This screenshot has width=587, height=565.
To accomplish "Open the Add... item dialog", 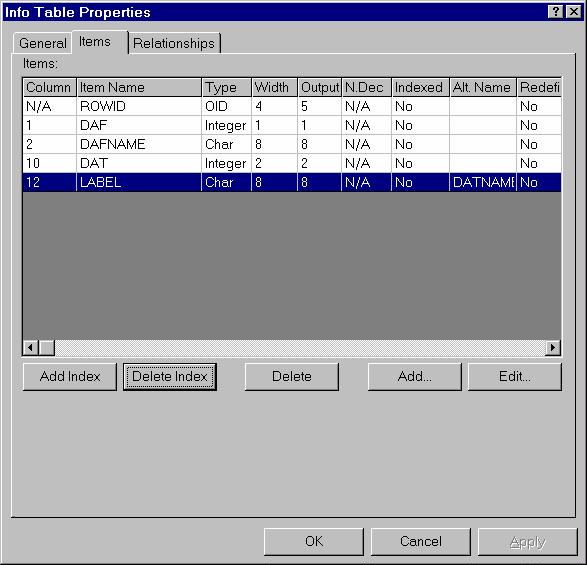I will pos(414,377).
